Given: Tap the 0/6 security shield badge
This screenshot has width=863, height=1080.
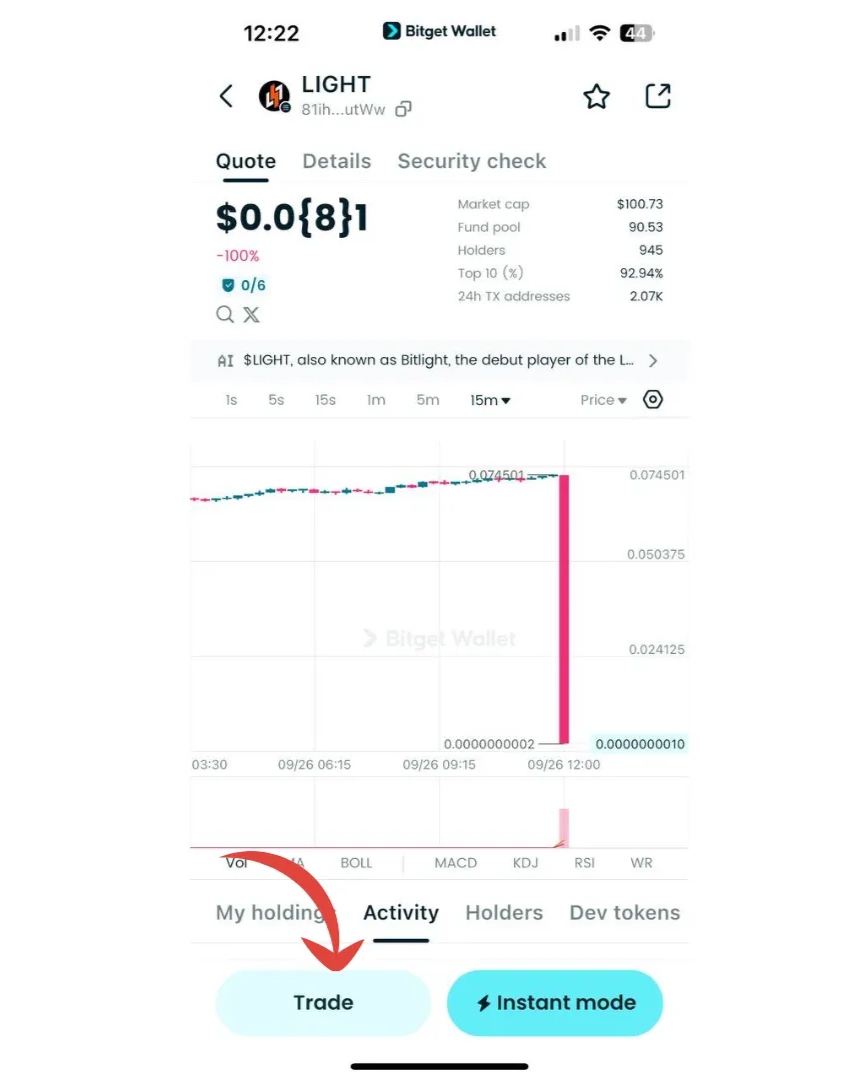Looking at the screenshot, I should [244, 285].
